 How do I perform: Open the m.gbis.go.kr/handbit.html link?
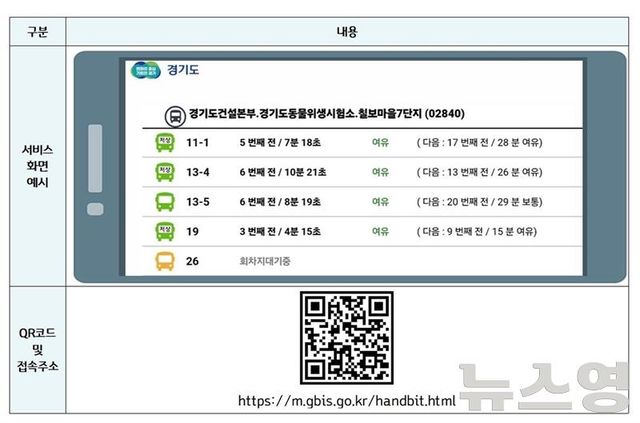point(346,401)
